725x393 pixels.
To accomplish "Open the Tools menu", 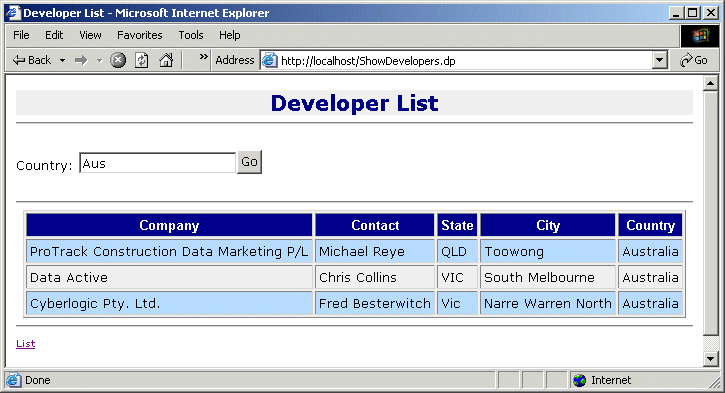I will point(191,35).
